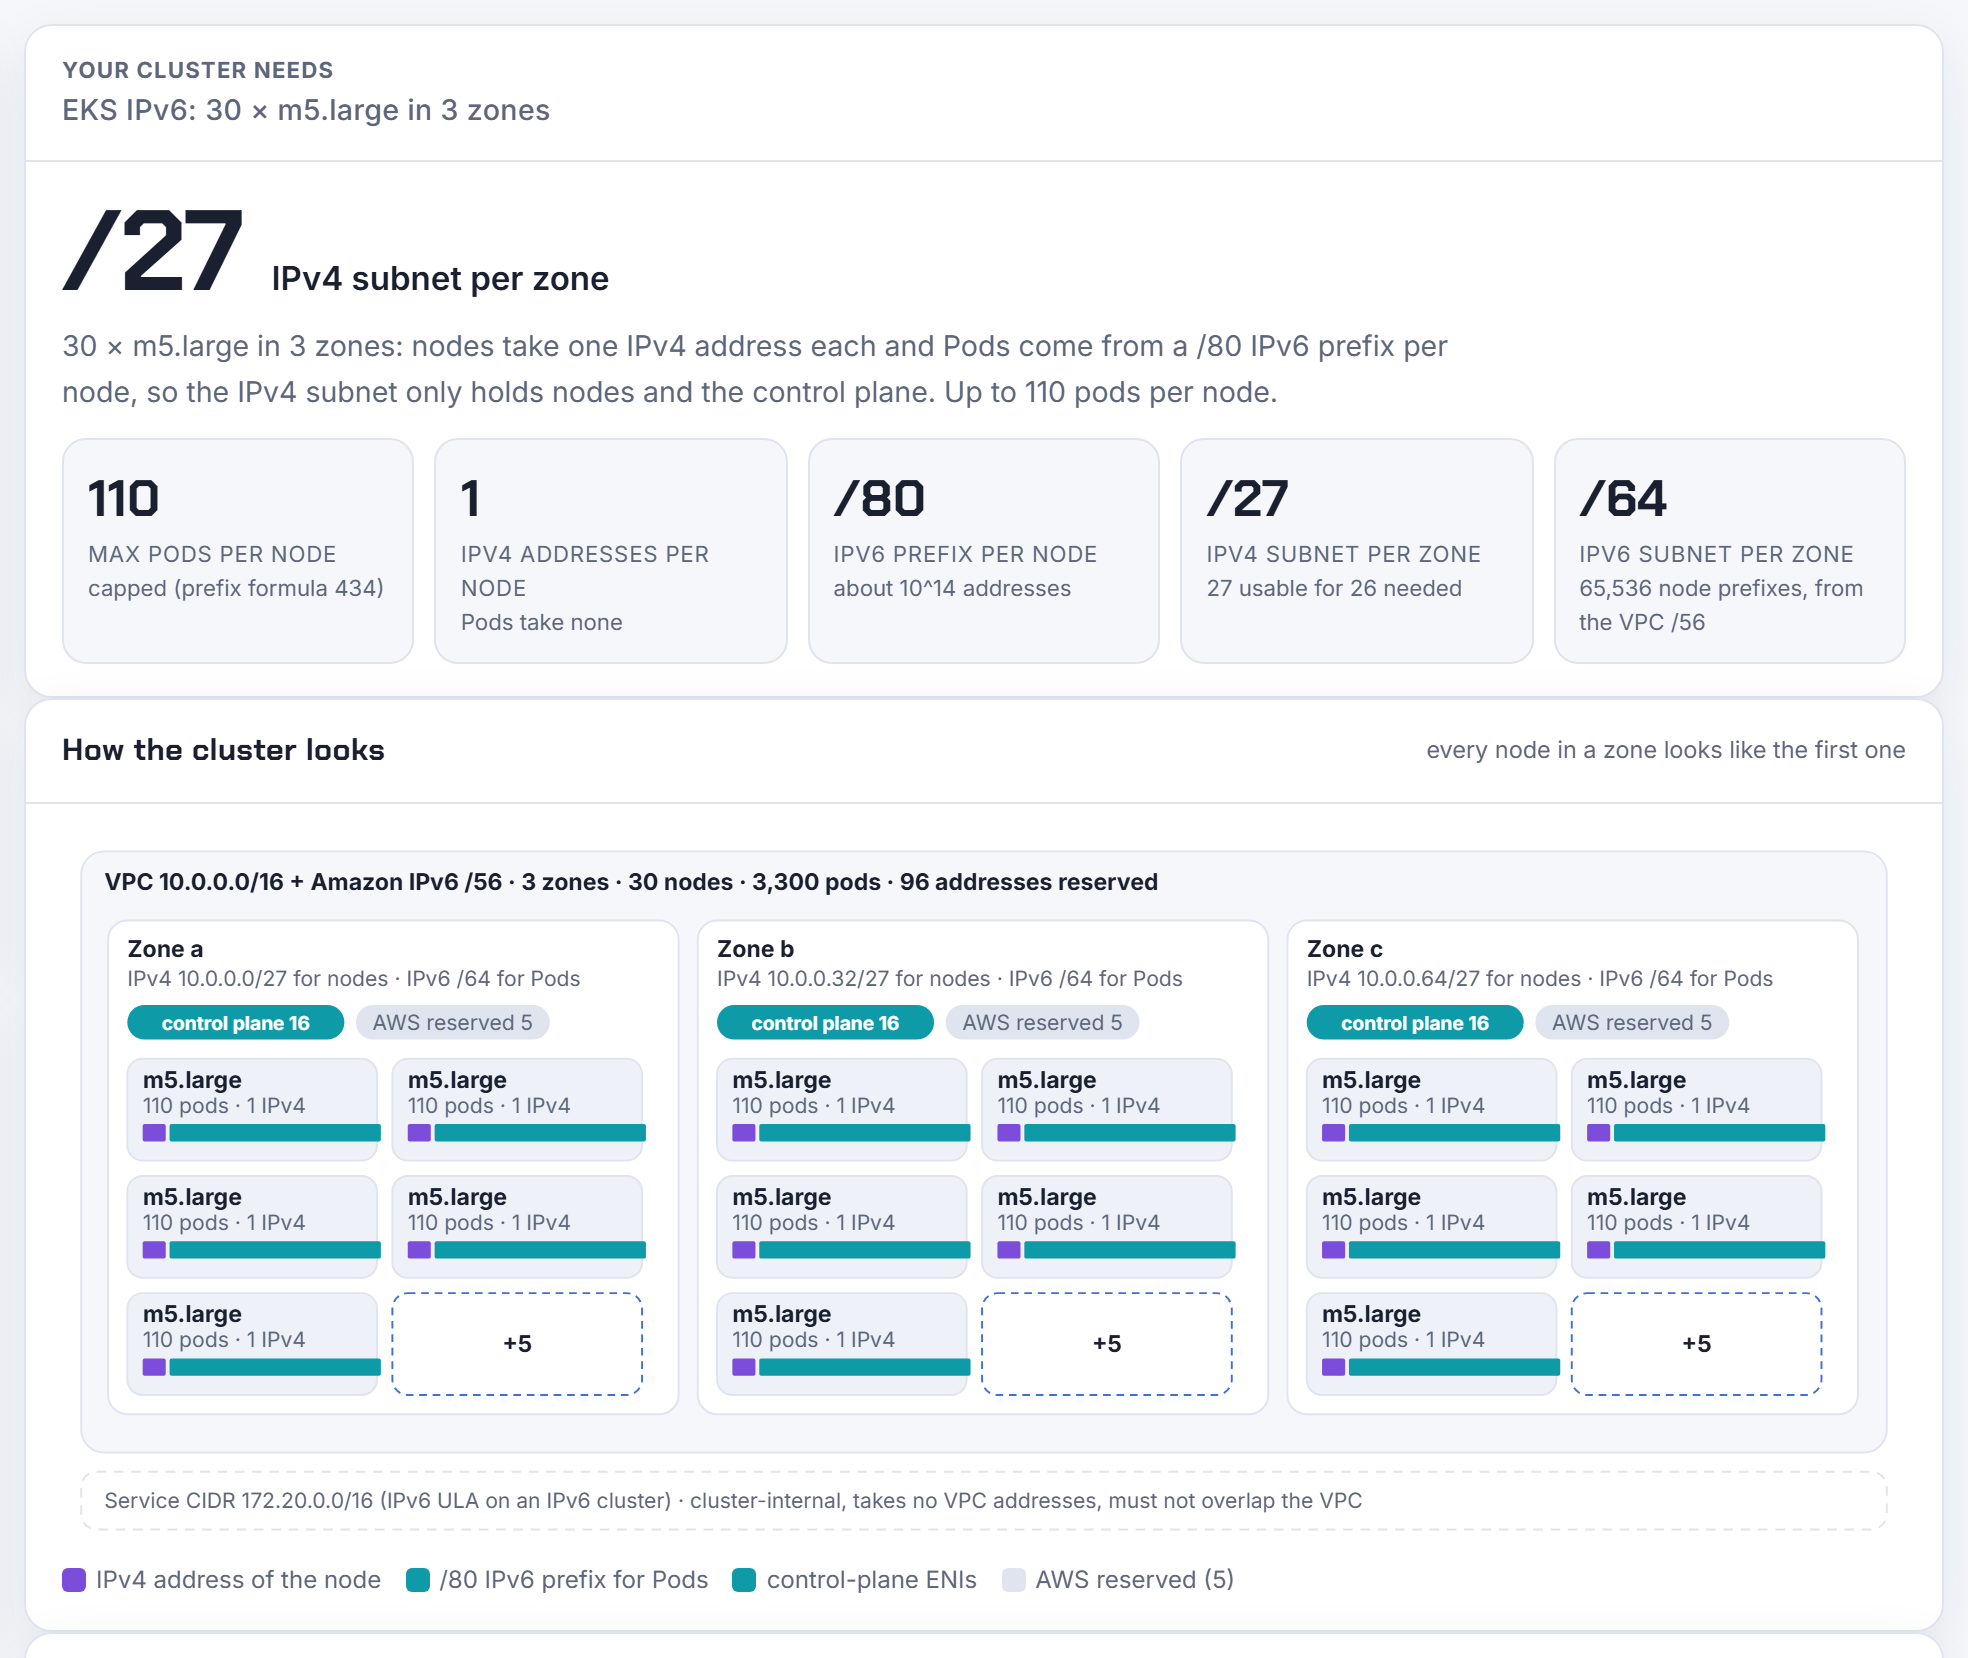
Task: Click the 'AWS reserved 5' pill in Zone c
Action: 1632,1022
